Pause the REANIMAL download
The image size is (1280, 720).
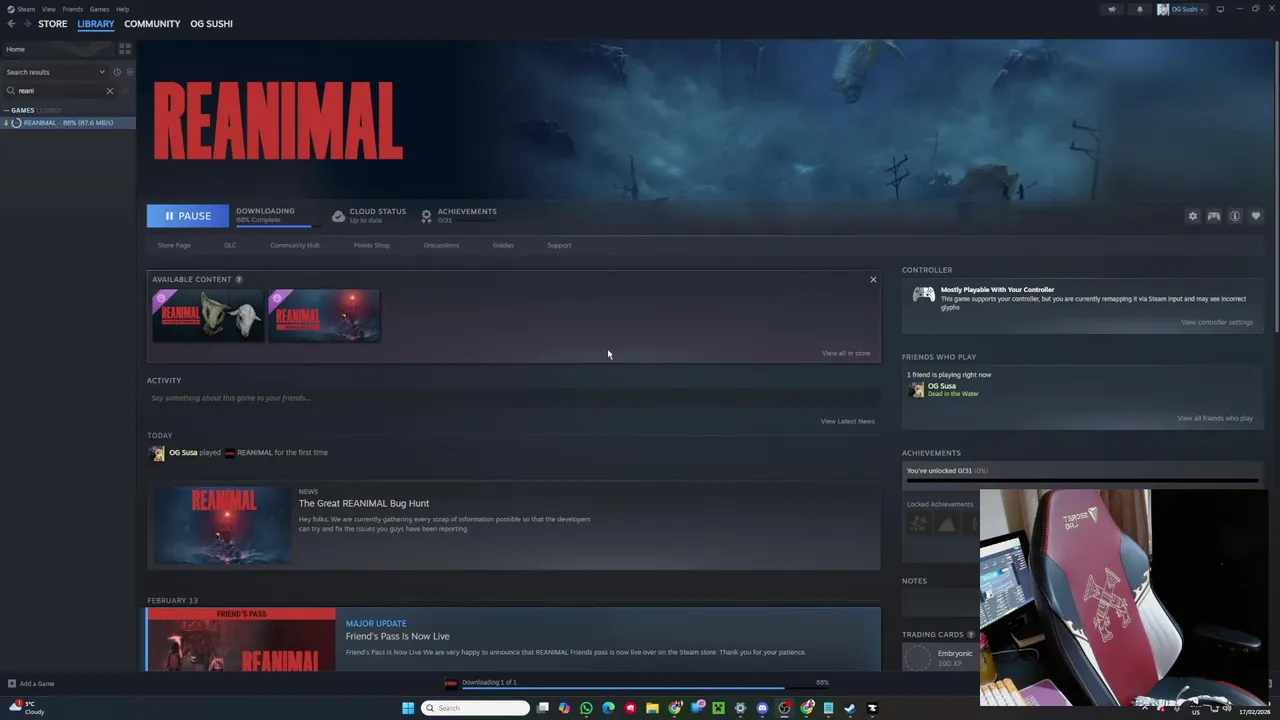187,216
